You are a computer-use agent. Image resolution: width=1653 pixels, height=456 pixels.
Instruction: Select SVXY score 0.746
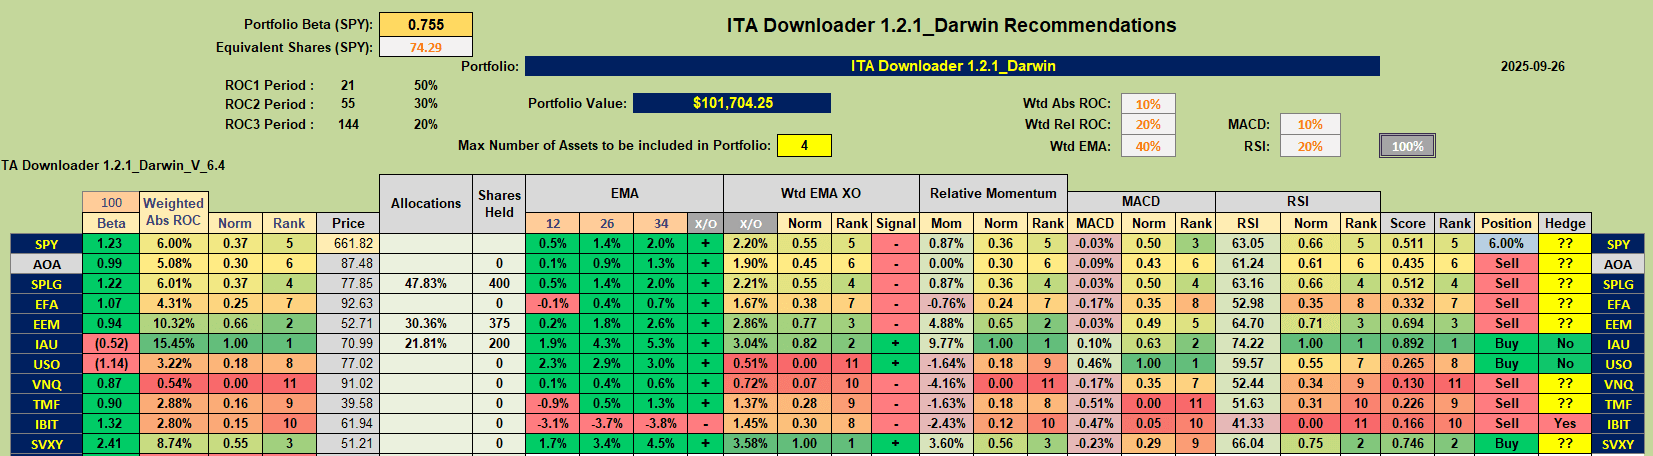pos(1407,443)
